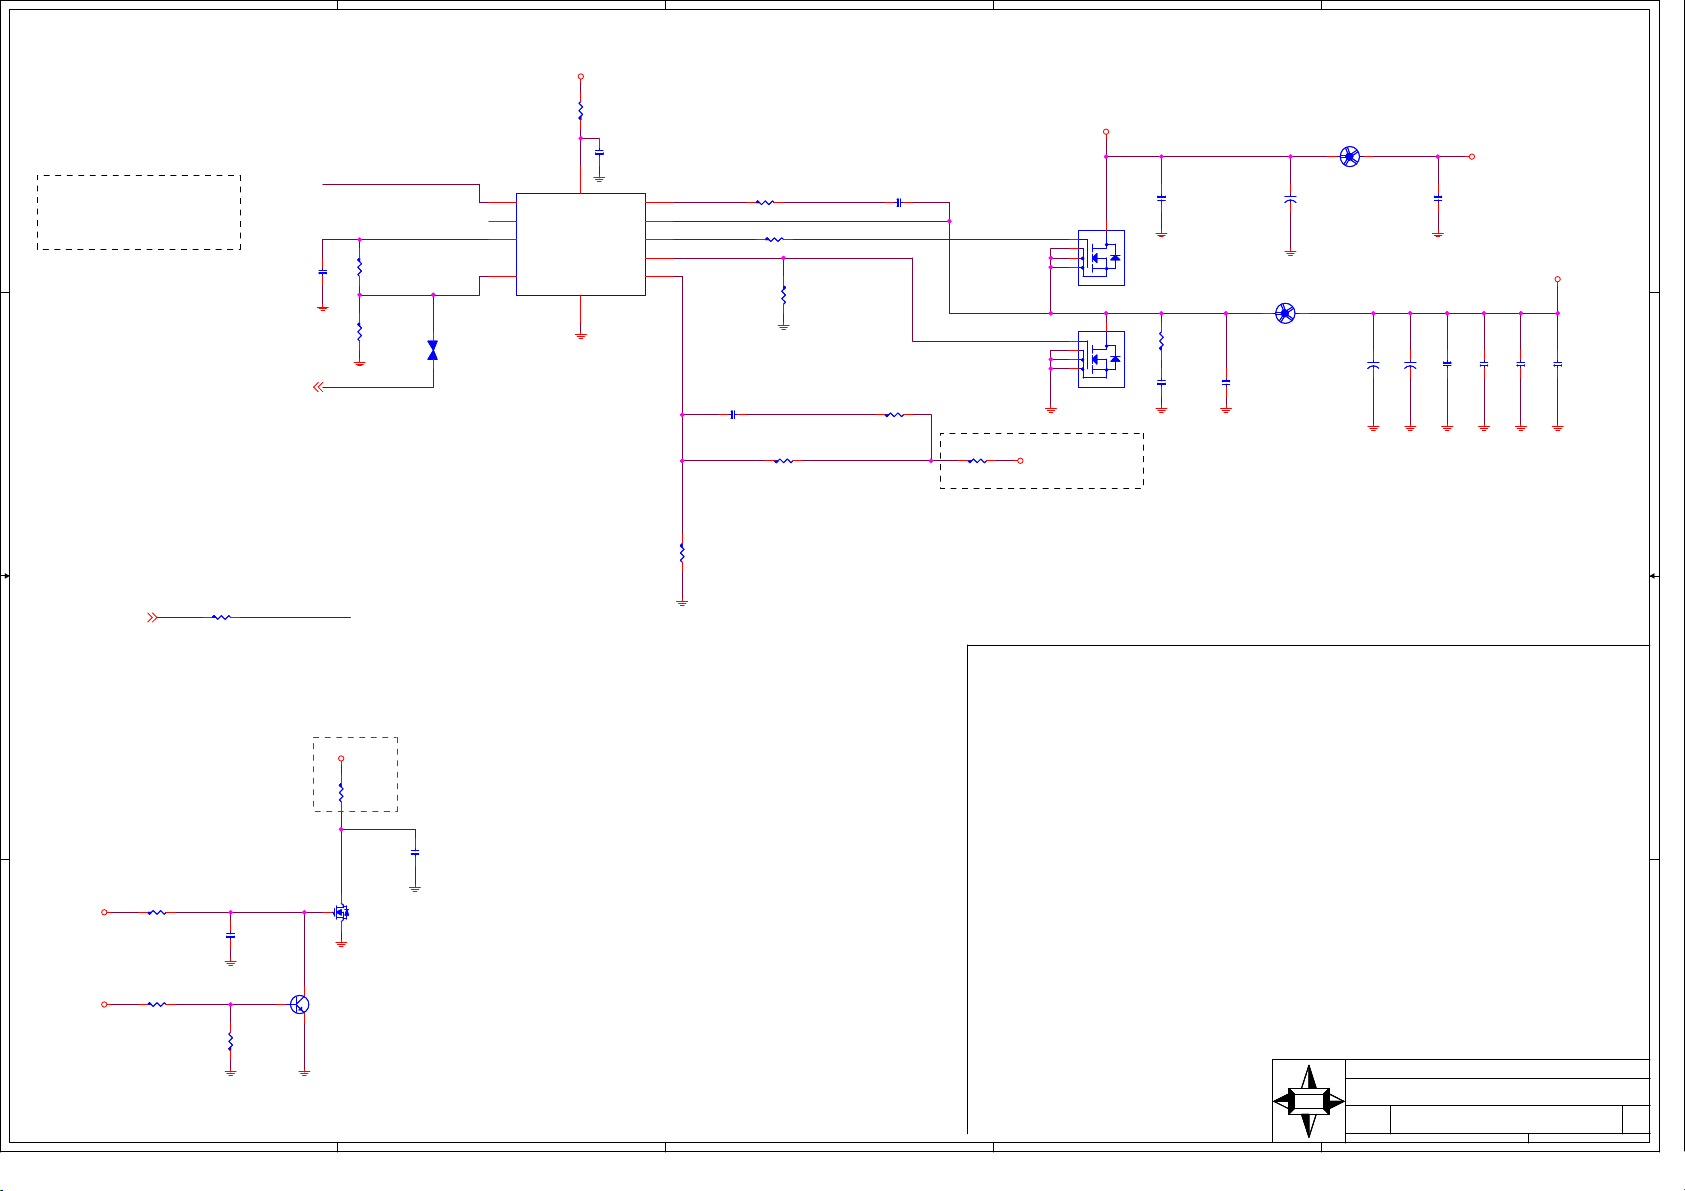Image resolution: width=1685 pixels, height=1191 pixels.
Task: Select the gate resistor on the line to upper MOSFET
Action: pos(774,239)
